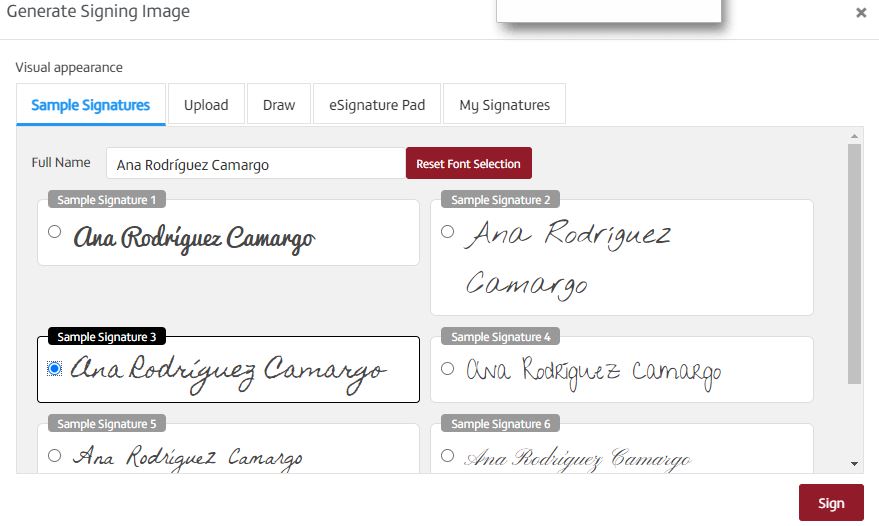Switch to the Upload tab
Image resolution: width=879 pixels, height=526 pixels.
point(206,105)
